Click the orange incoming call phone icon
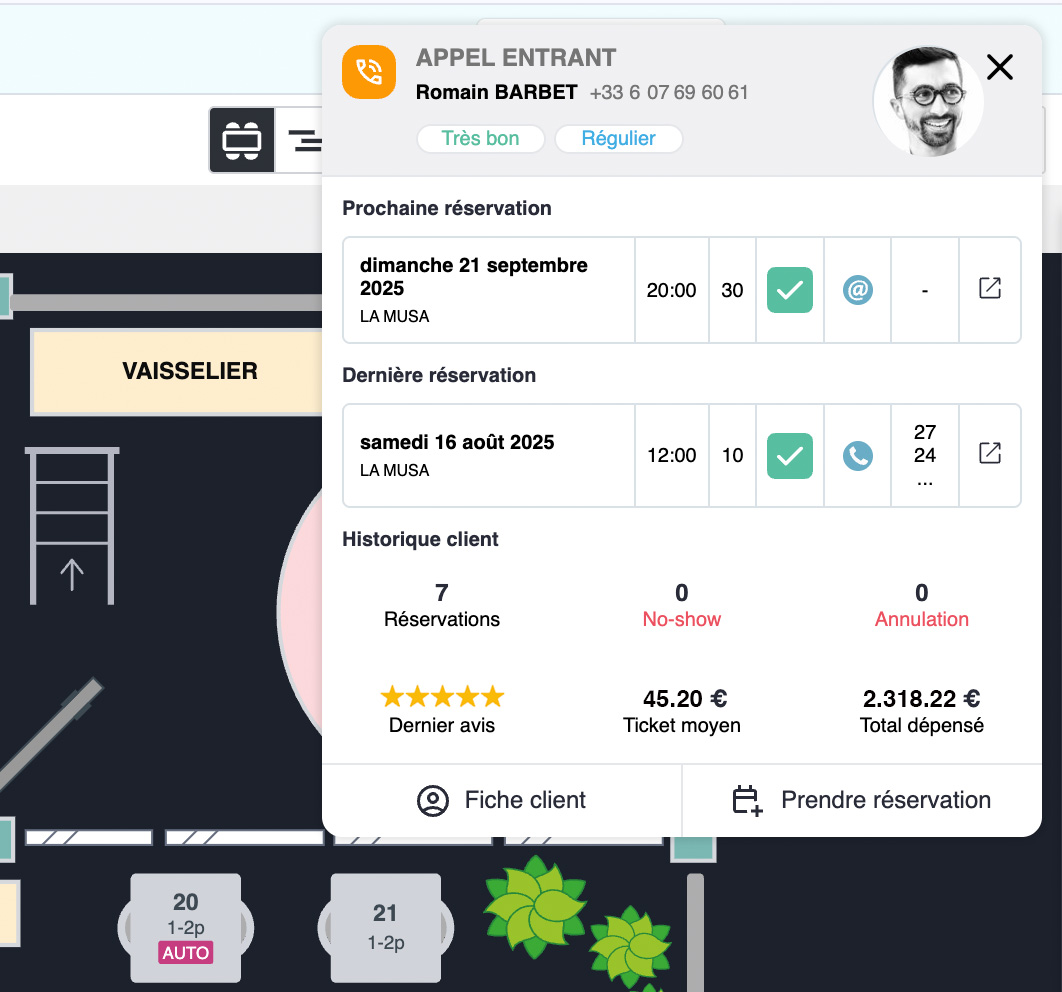1062x992 pixels. [x=369, y=72]
